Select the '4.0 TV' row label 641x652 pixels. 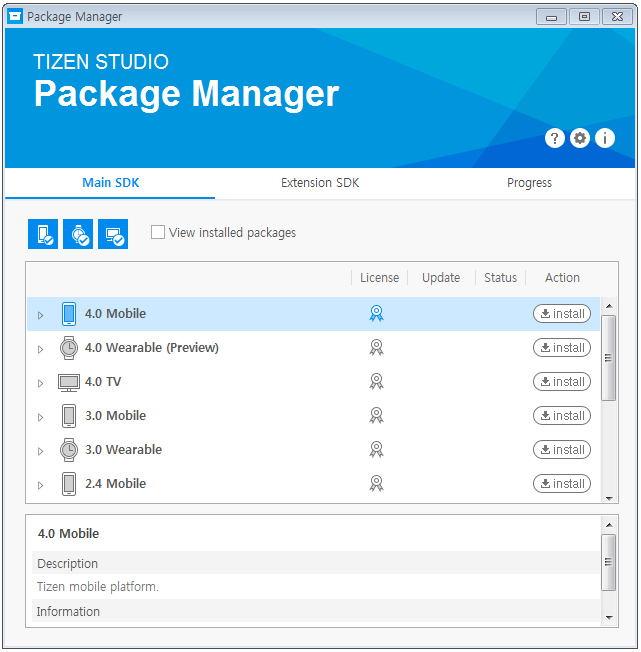pyautogui.click(x=103, y=382)
